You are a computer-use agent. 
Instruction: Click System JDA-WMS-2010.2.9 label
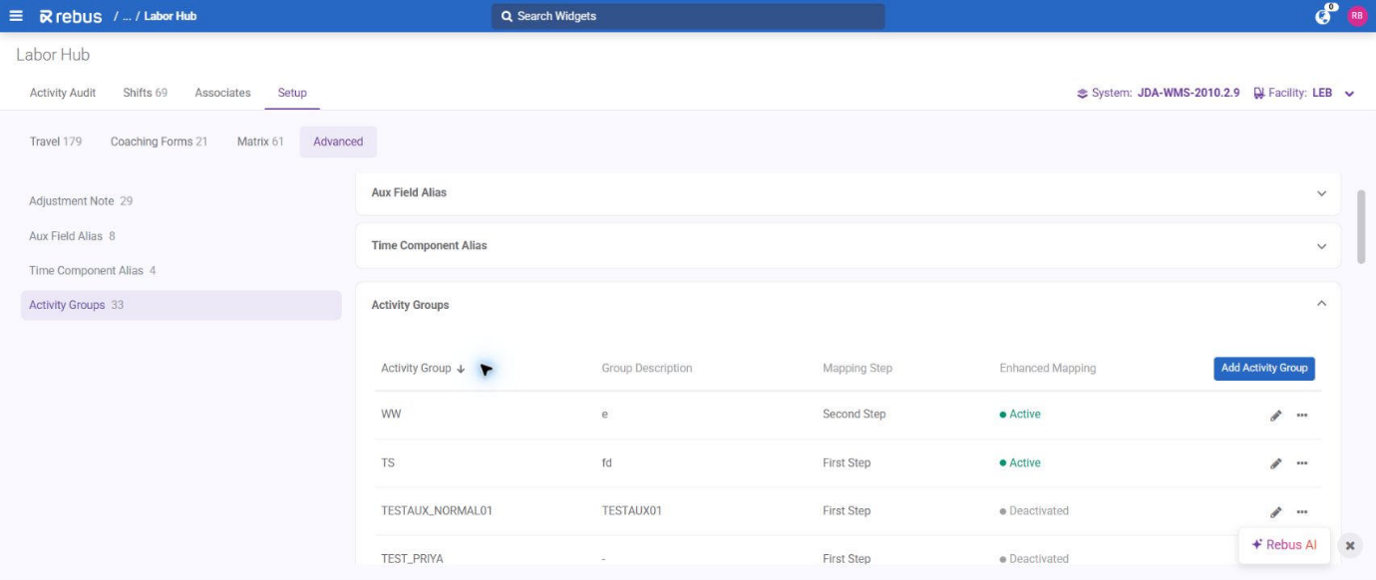coord(1165,93)
